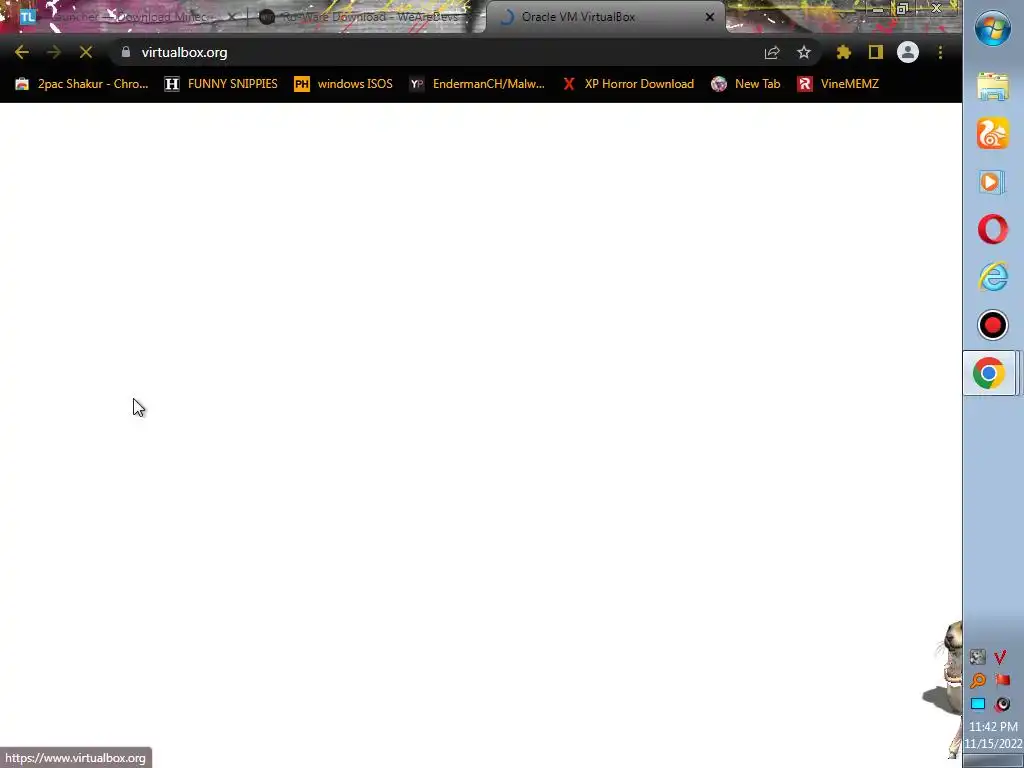Click the orange magnifier tray icon
1024x768 pixels.
[978, 680]
